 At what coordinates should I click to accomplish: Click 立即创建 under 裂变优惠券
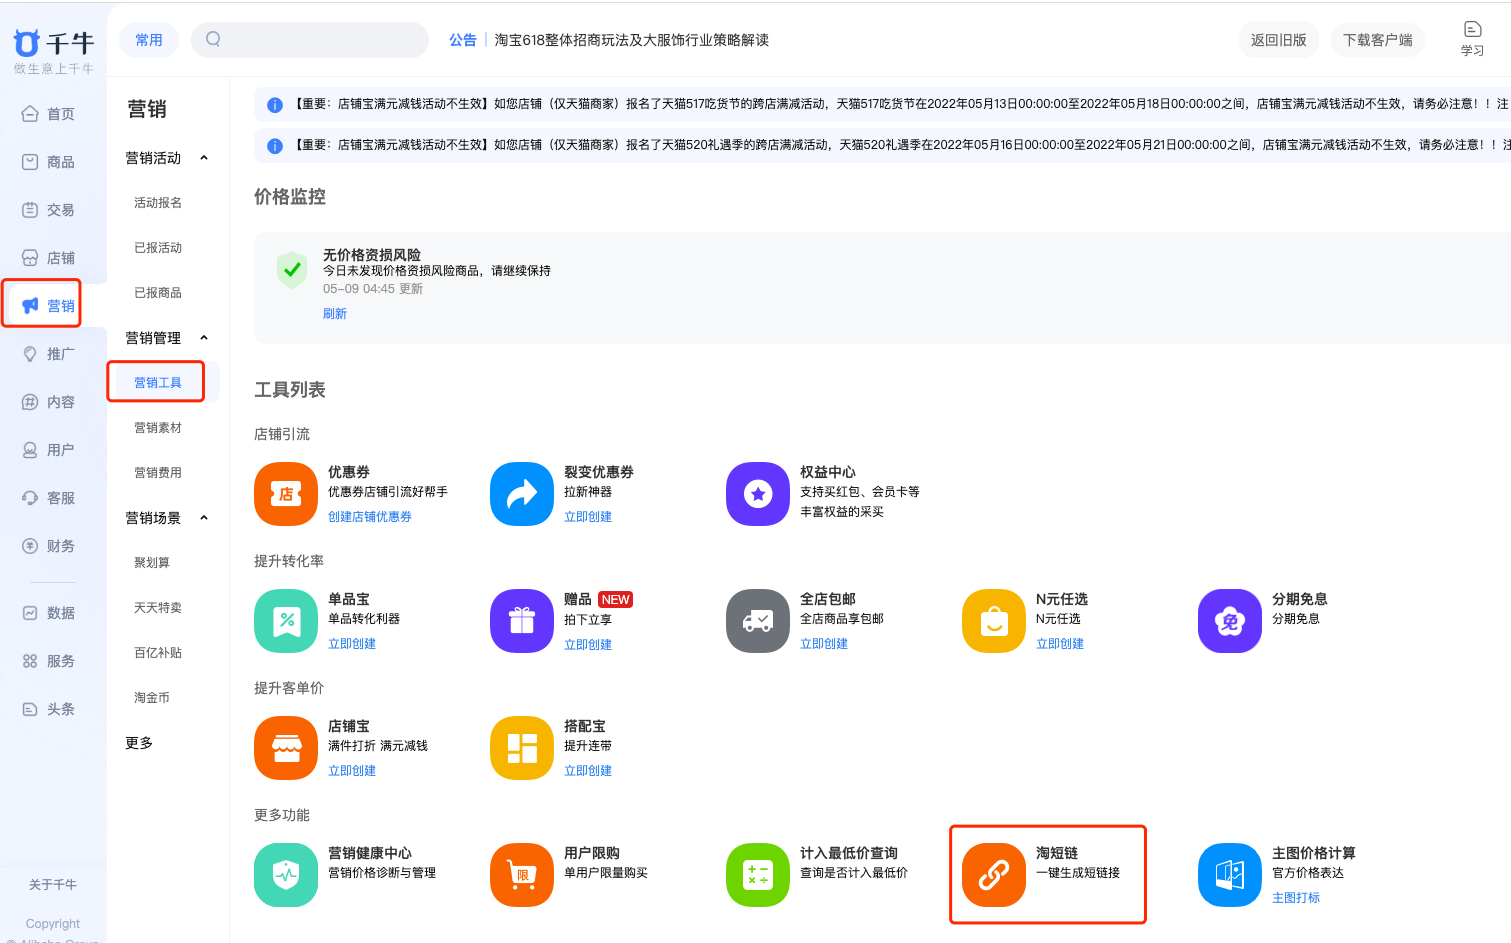click(588, 517)
